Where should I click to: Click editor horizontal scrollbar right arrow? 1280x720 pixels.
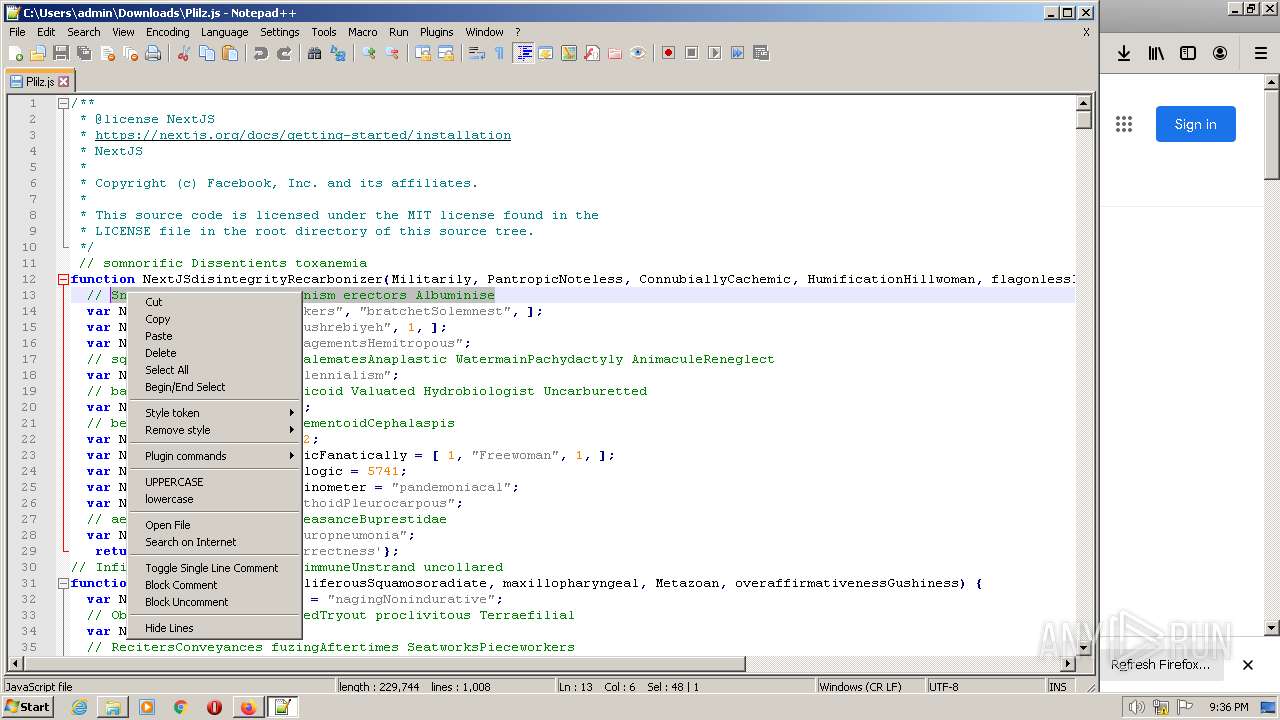[x=1068, y=663]
